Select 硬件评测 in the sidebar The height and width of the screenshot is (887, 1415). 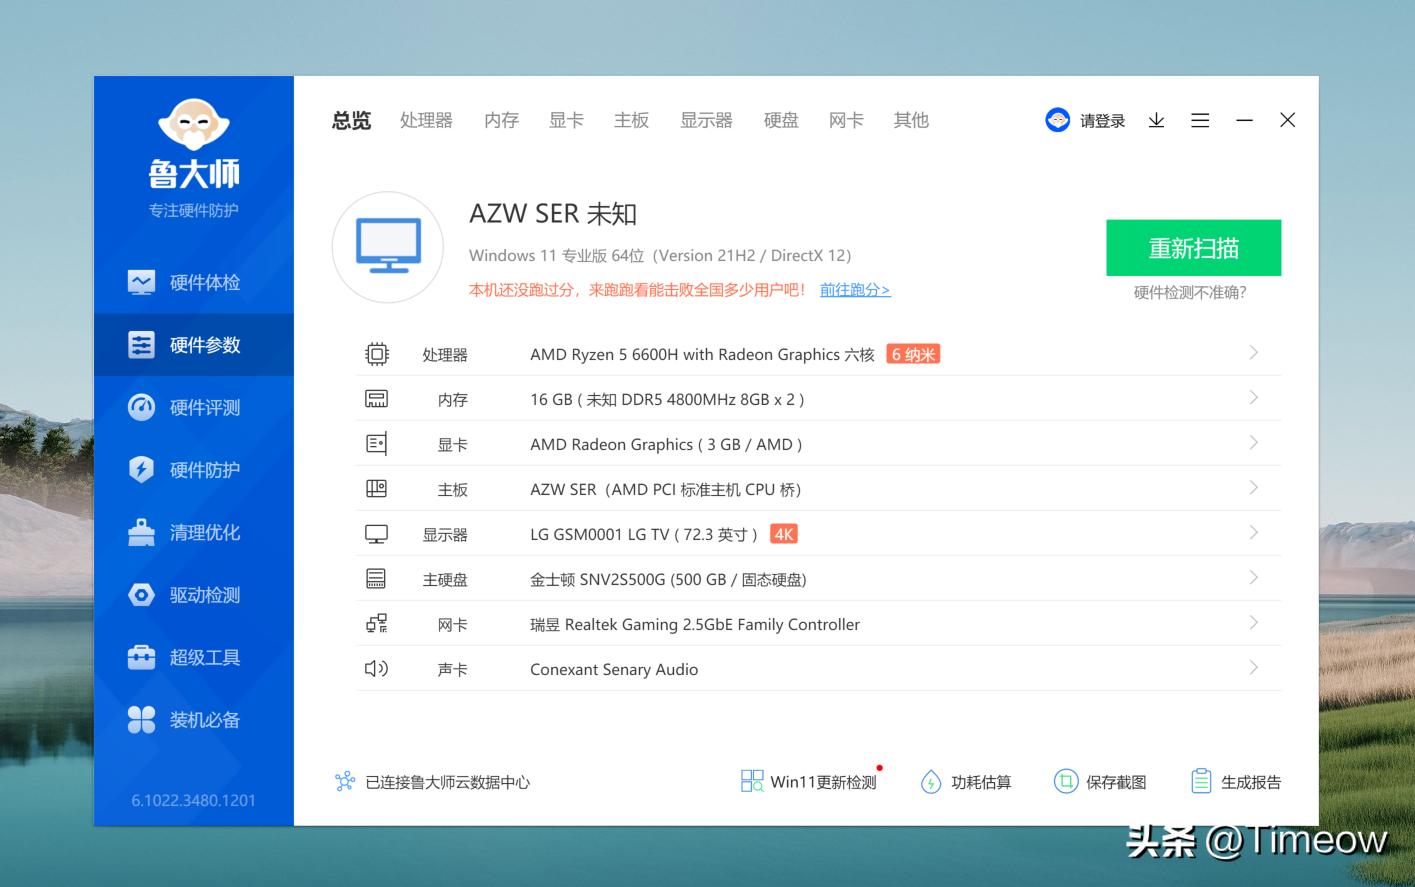click(204, 407)
